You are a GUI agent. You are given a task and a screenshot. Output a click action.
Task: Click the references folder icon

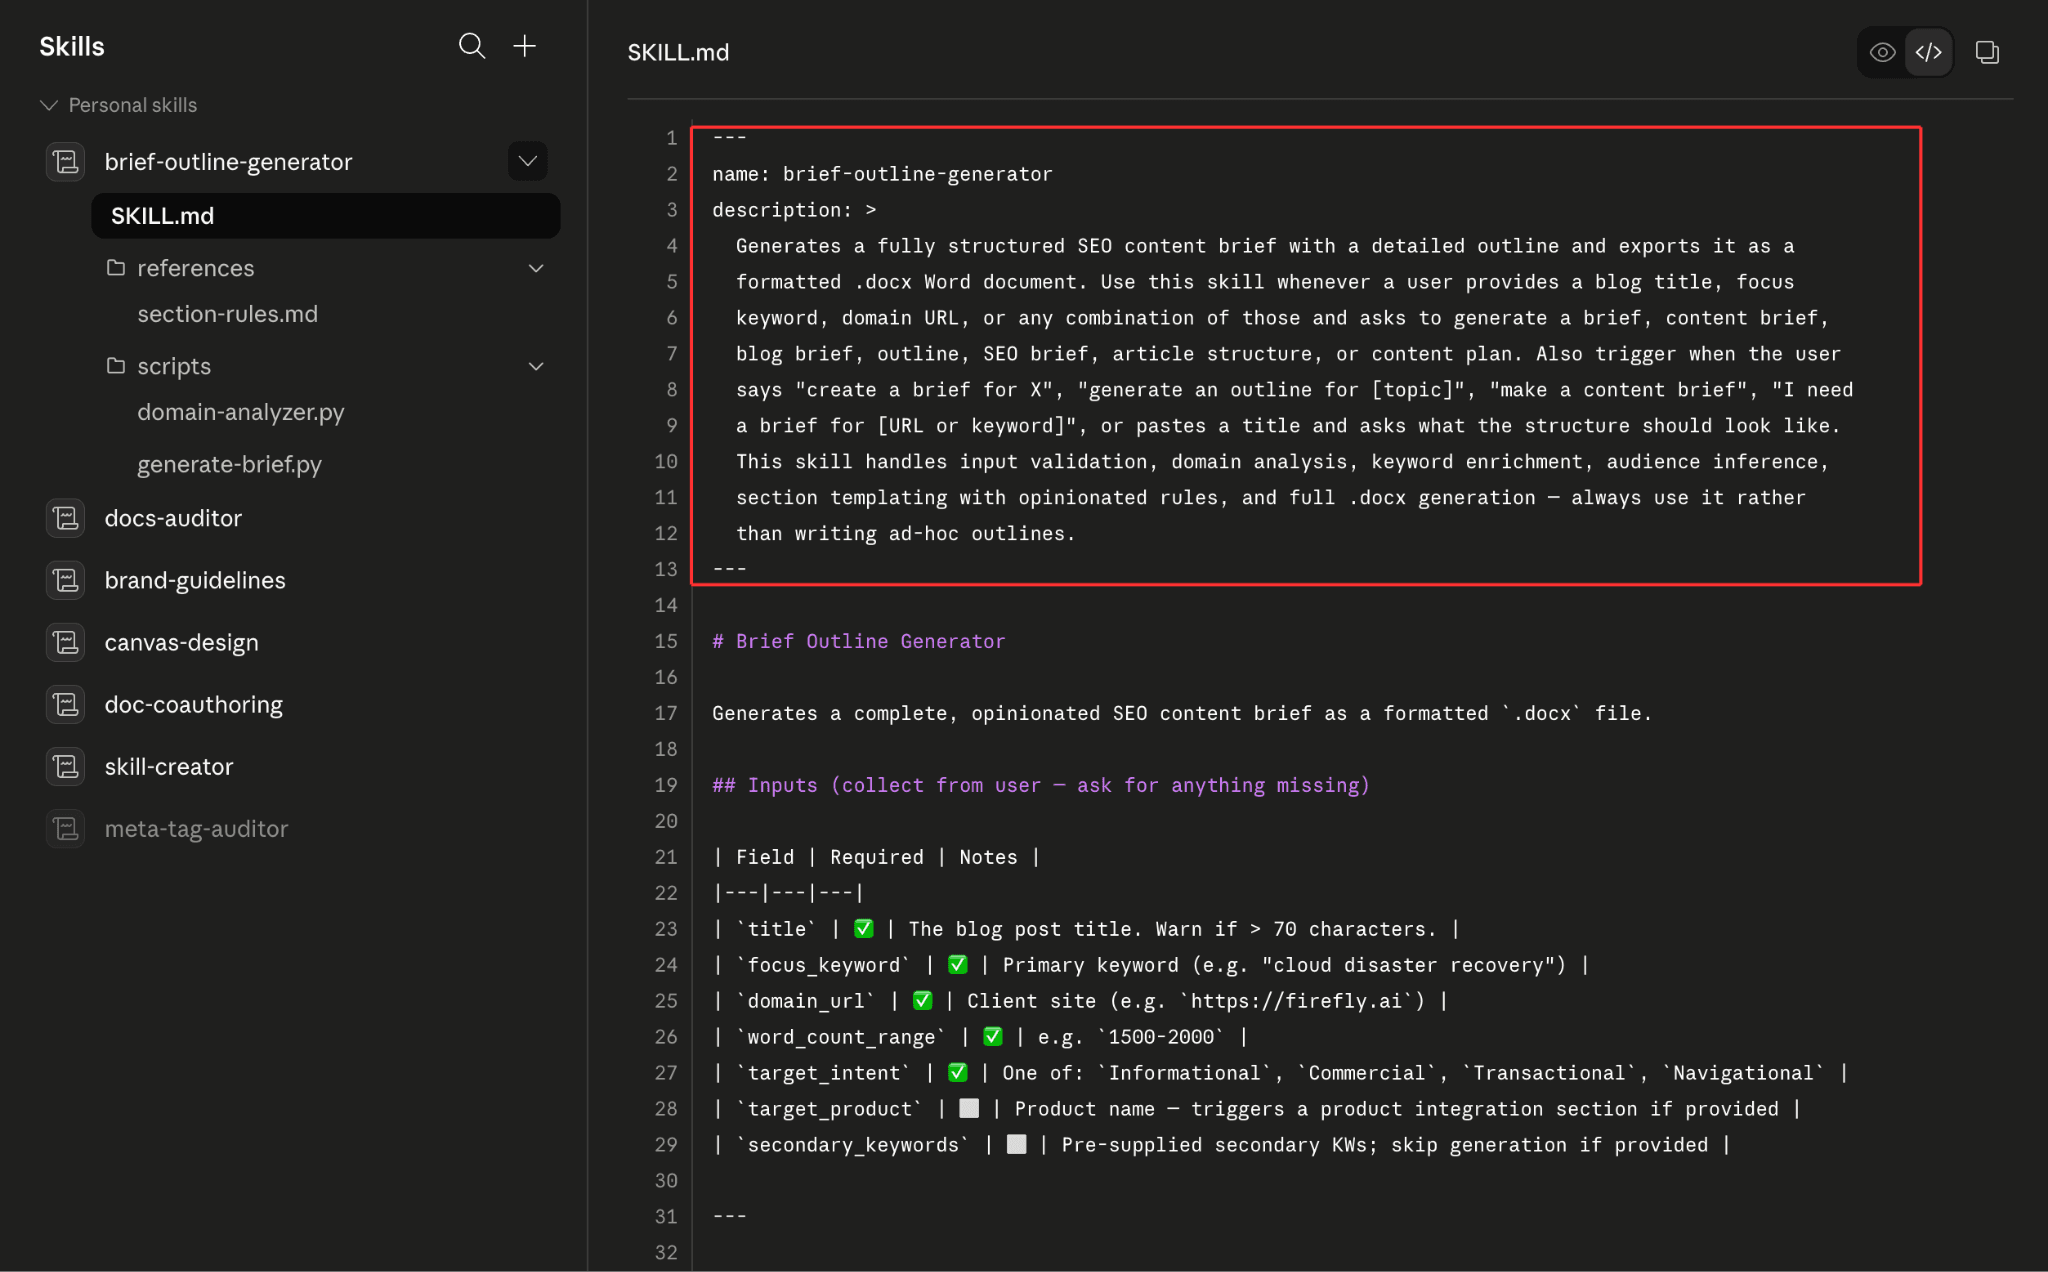[116, 267]
